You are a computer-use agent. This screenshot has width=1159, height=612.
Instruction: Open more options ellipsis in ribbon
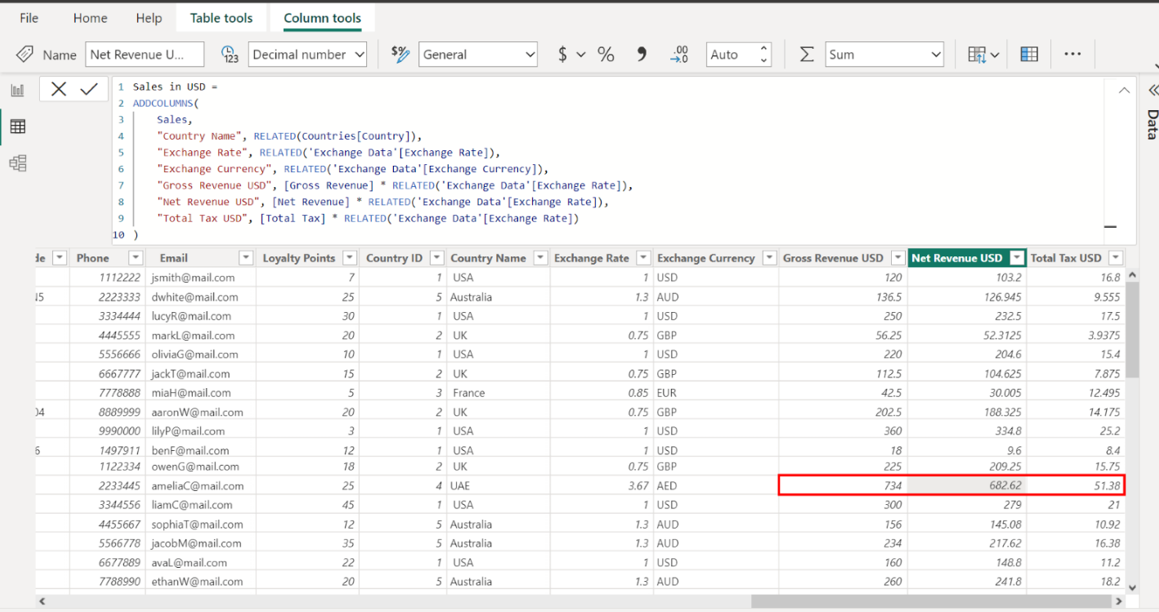tap(1072, 54)
